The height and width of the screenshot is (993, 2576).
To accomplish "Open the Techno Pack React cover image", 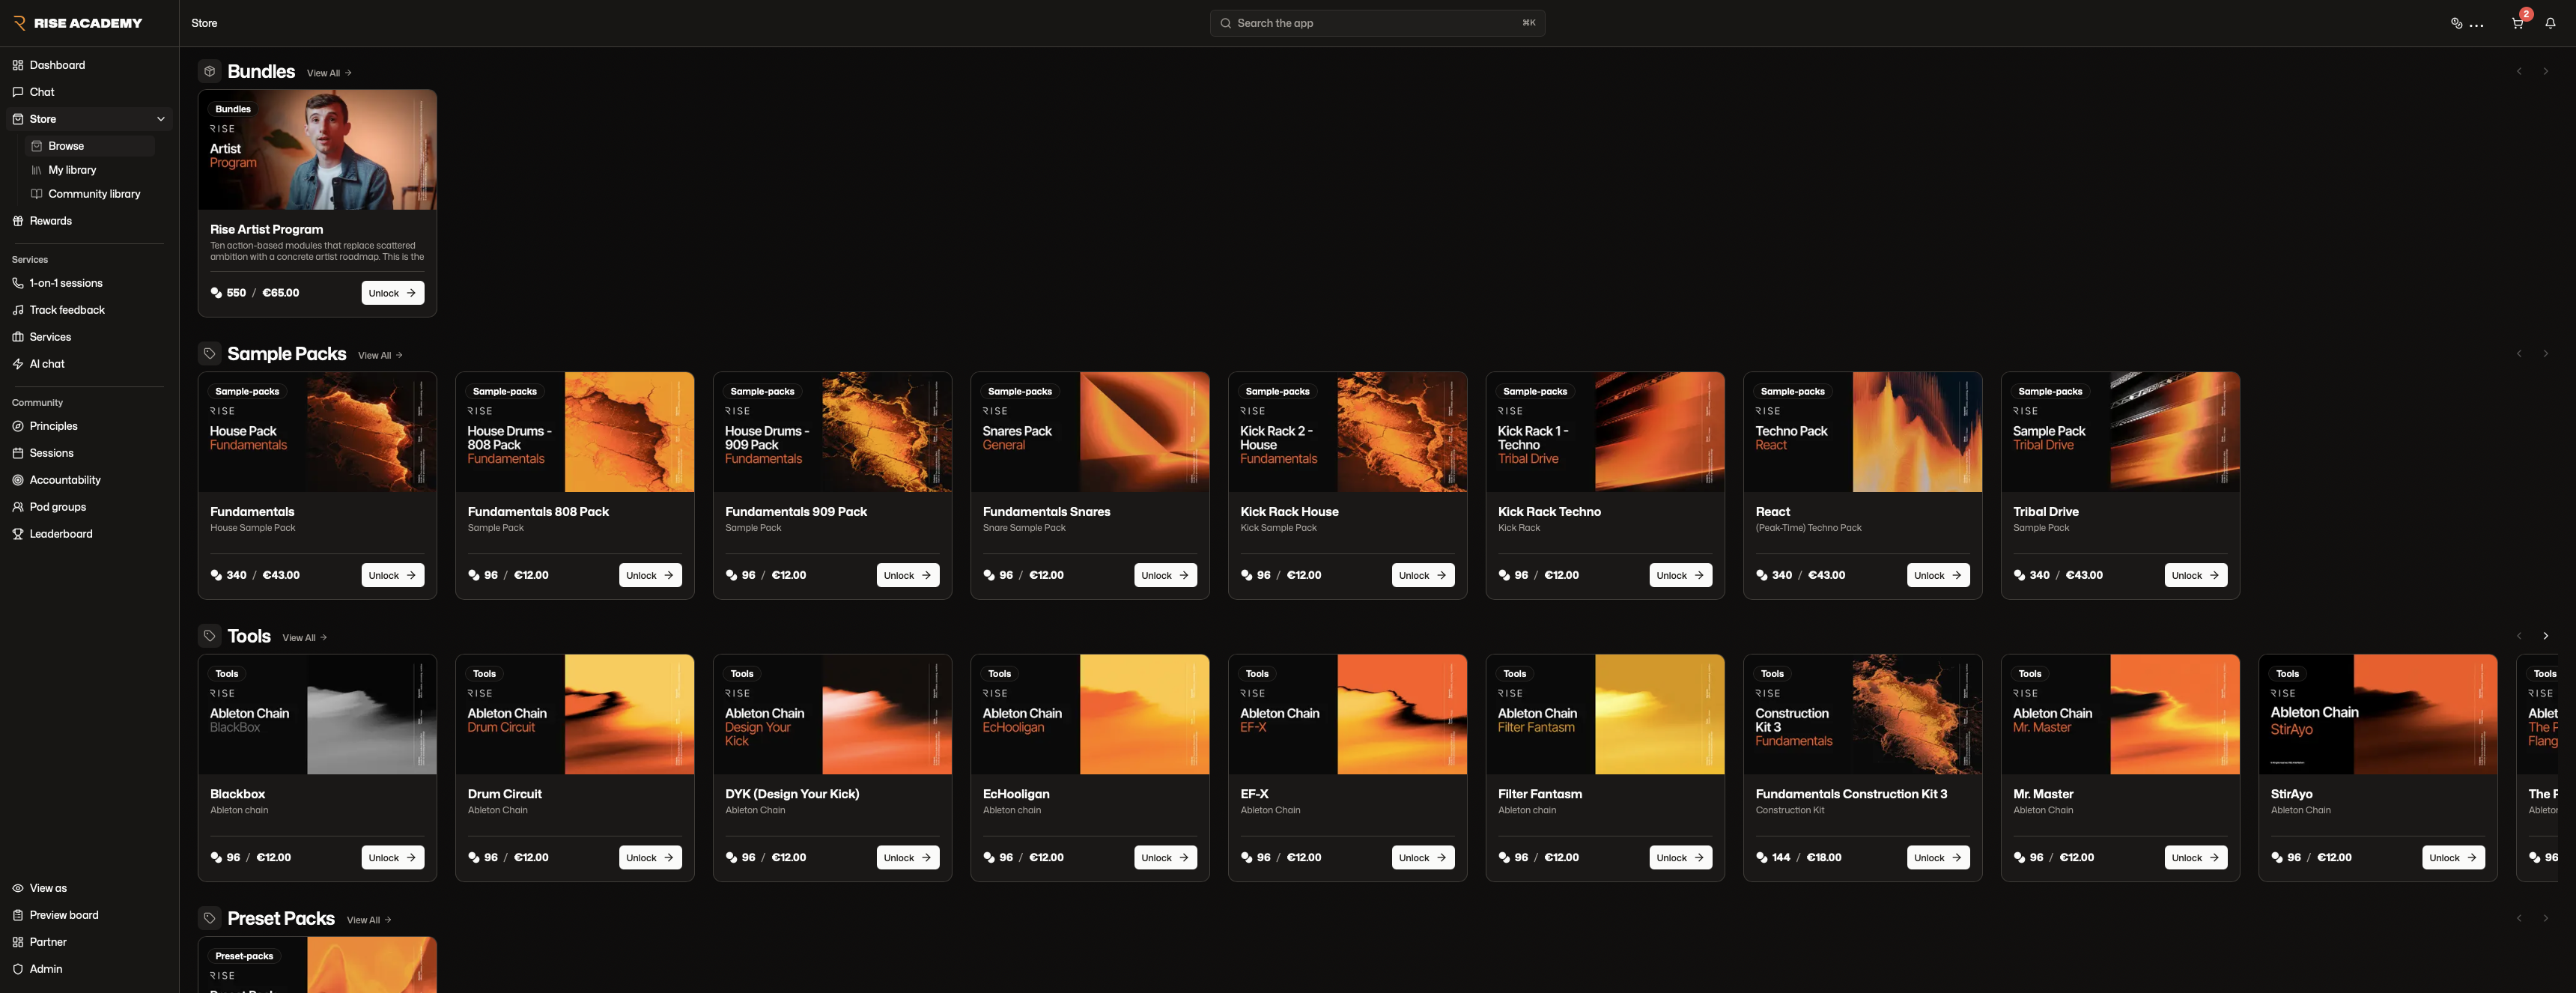I will pyautogui.click(x=1862, y=432).
